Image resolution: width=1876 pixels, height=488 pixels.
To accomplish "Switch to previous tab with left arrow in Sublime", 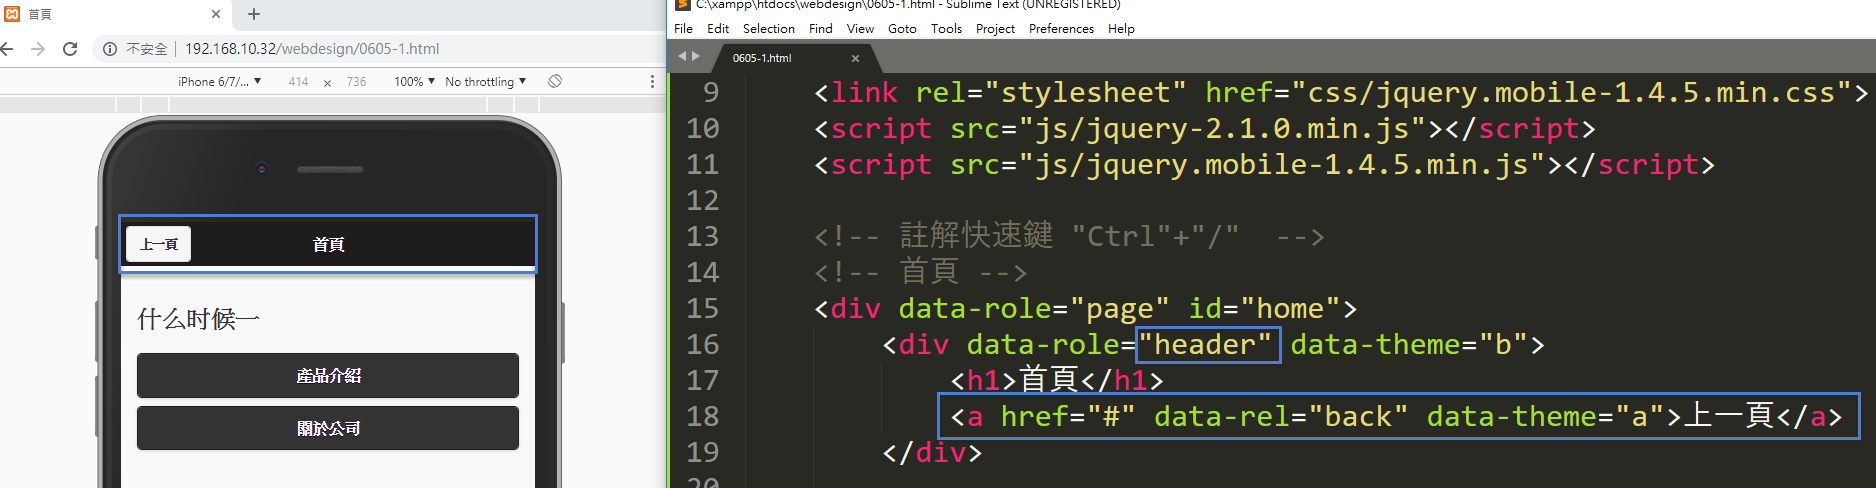I will pyautogui.click(x=682, y=57).
